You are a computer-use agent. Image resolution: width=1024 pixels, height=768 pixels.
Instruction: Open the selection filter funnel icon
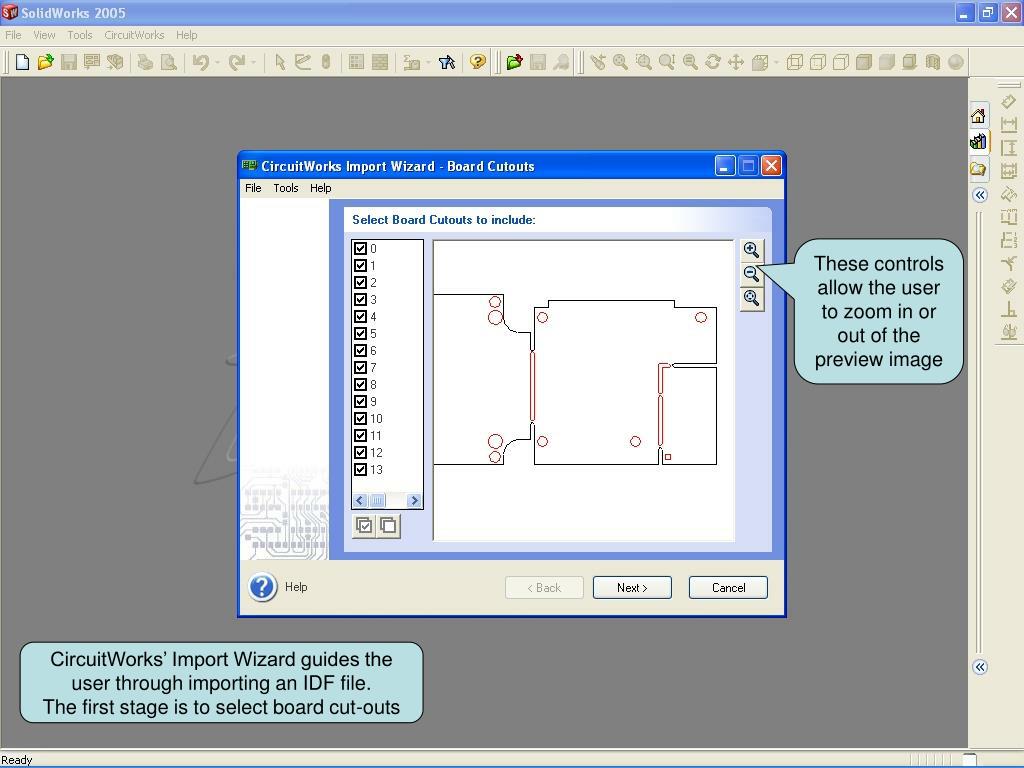click(447, 62)
